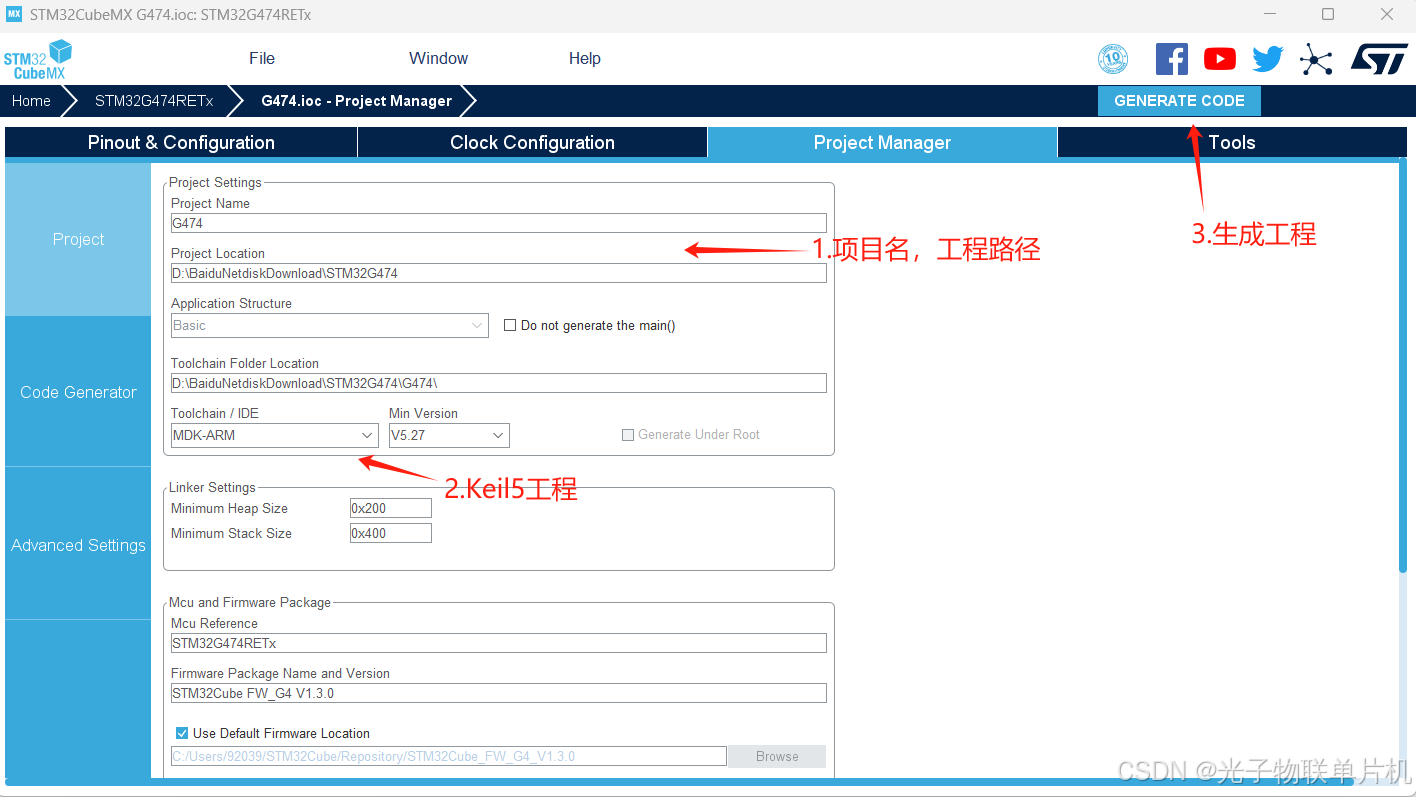Select the Project Manager tab

pos(882,142)
